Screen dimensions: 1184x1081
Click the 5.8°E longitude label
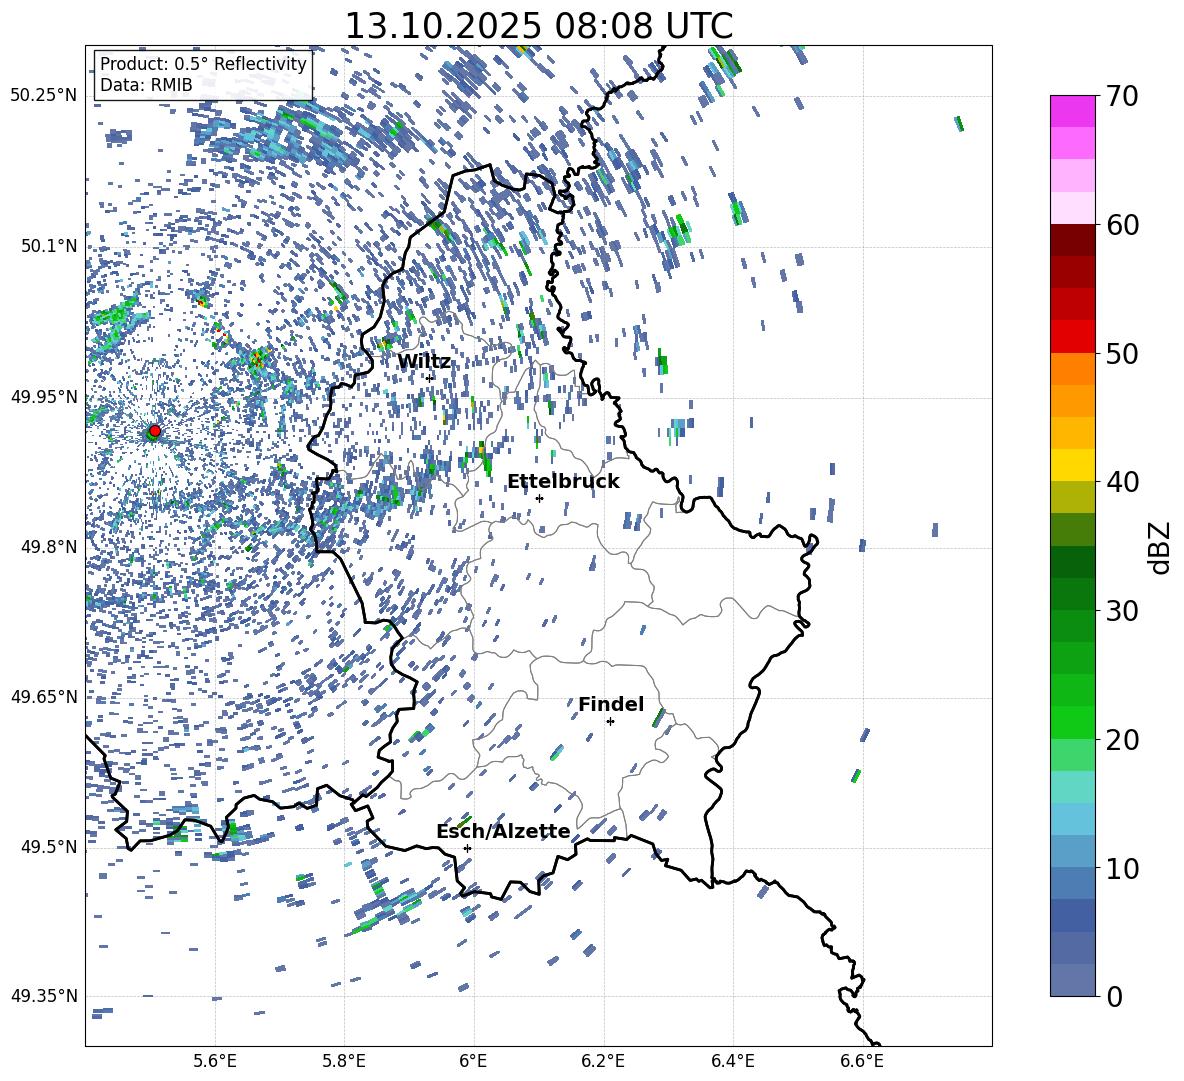tap(344, 1061)
